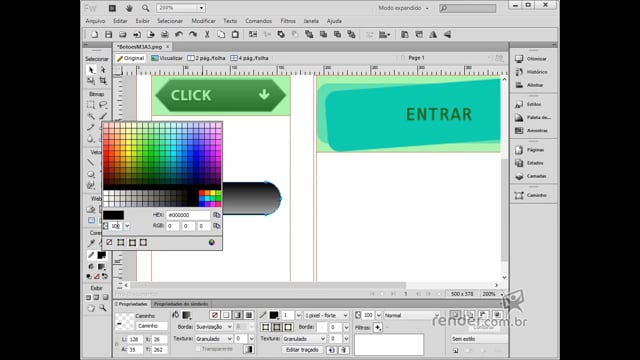Select the Marquee tool in the Bitmap section
This screenshot has height=360, width=640.
(91, 104)
